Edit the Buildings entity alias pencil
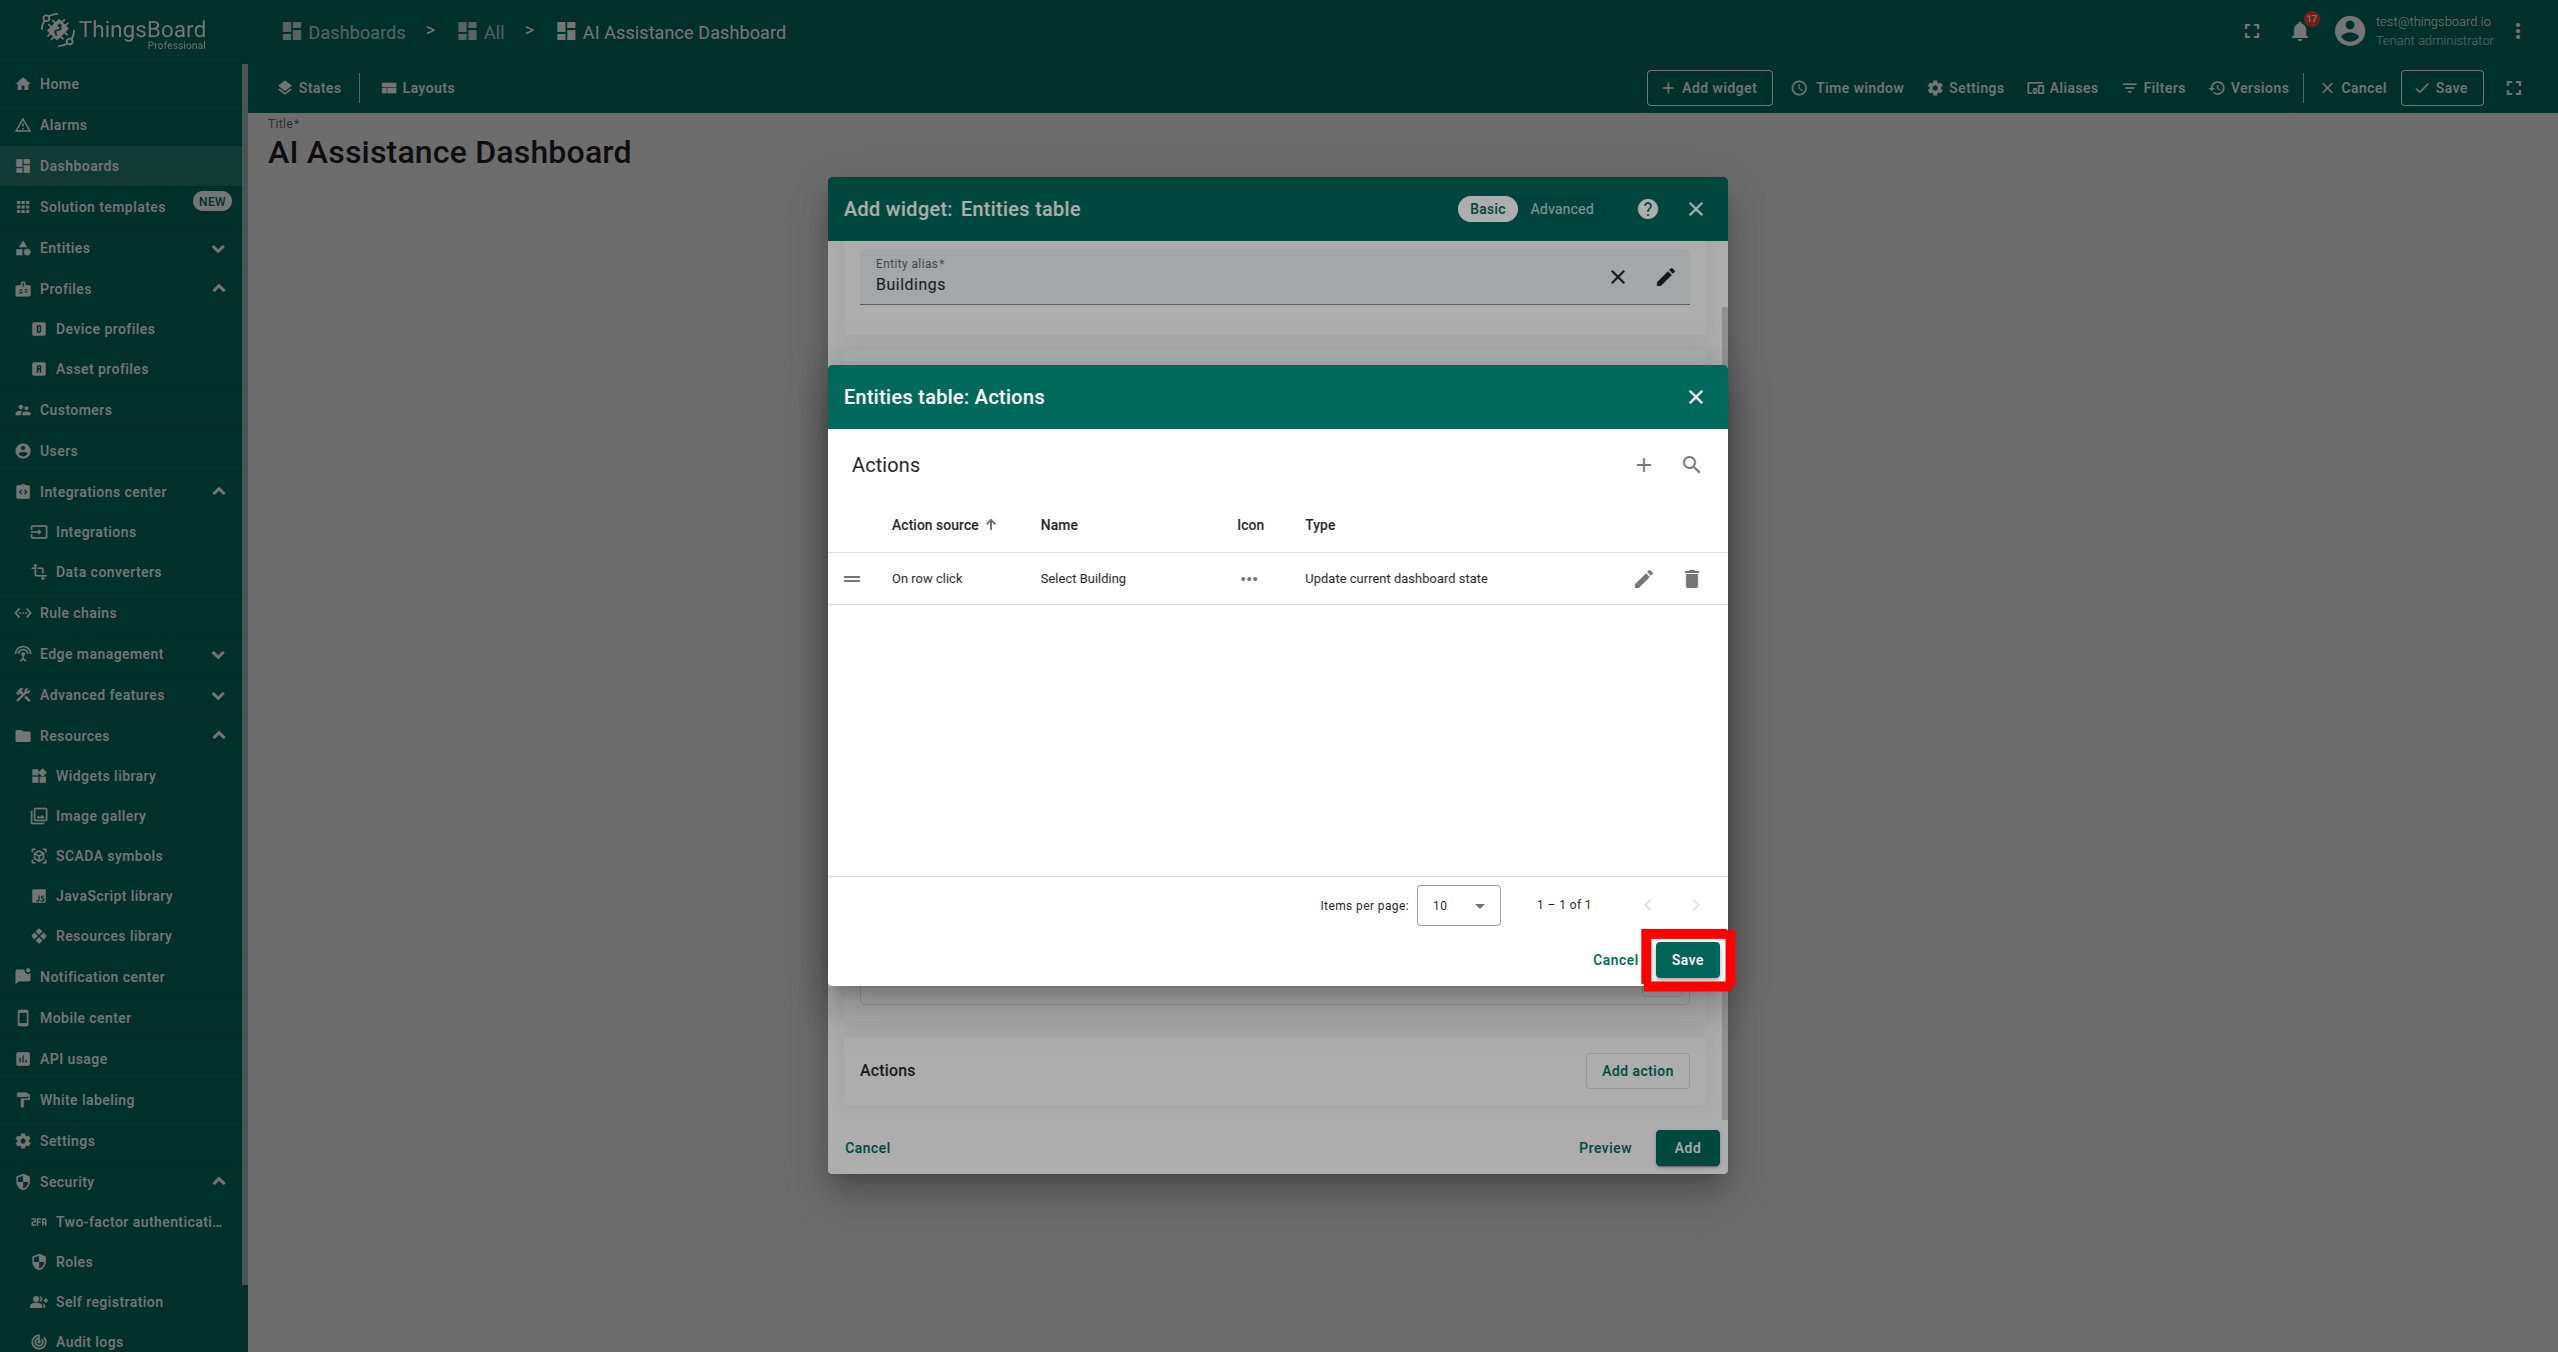Screen dimensions: 2558x1352 click(1665, 277)
